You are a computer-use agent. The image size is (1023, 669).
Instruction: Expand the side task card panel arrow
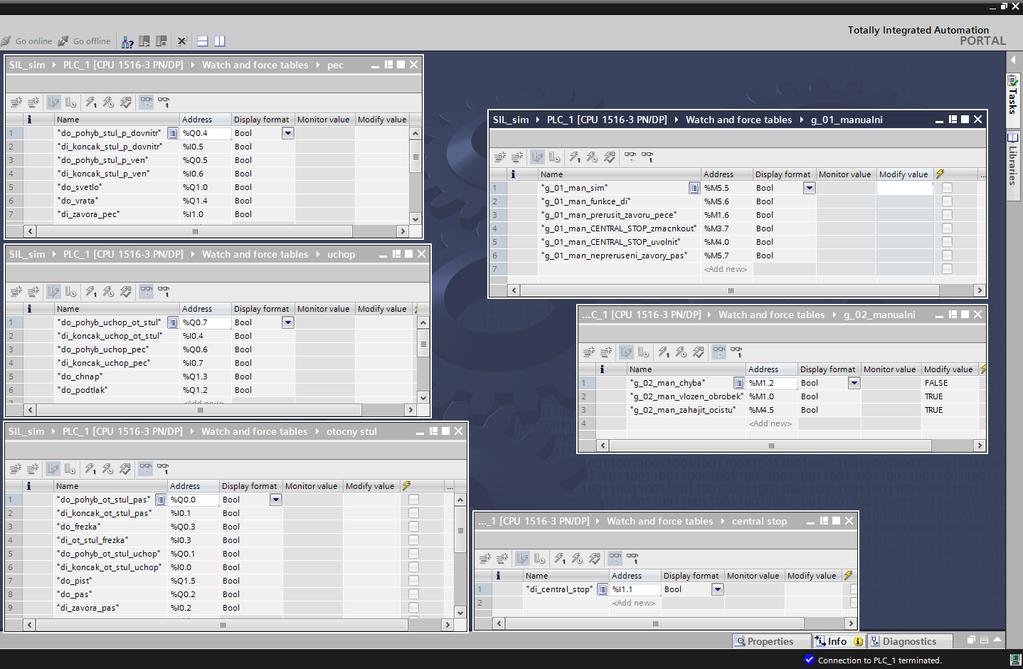click(x=1013, y=60)
